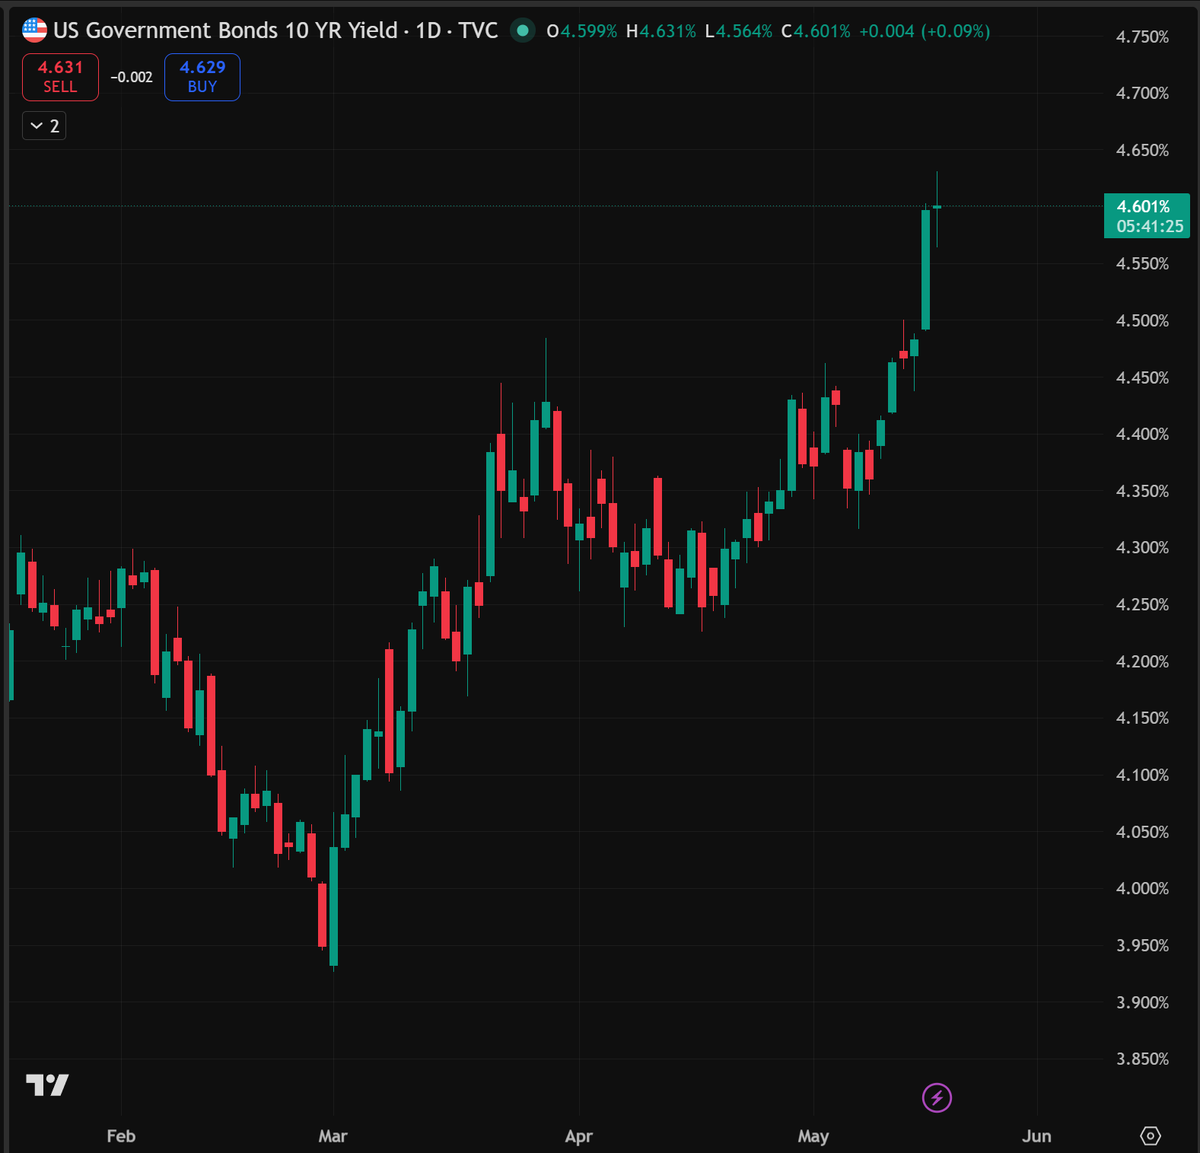Image resolution: width=1200 pixels, height=1153 pixels.
Task: Click the 4.601% current price label
Action: point(1143,207)
